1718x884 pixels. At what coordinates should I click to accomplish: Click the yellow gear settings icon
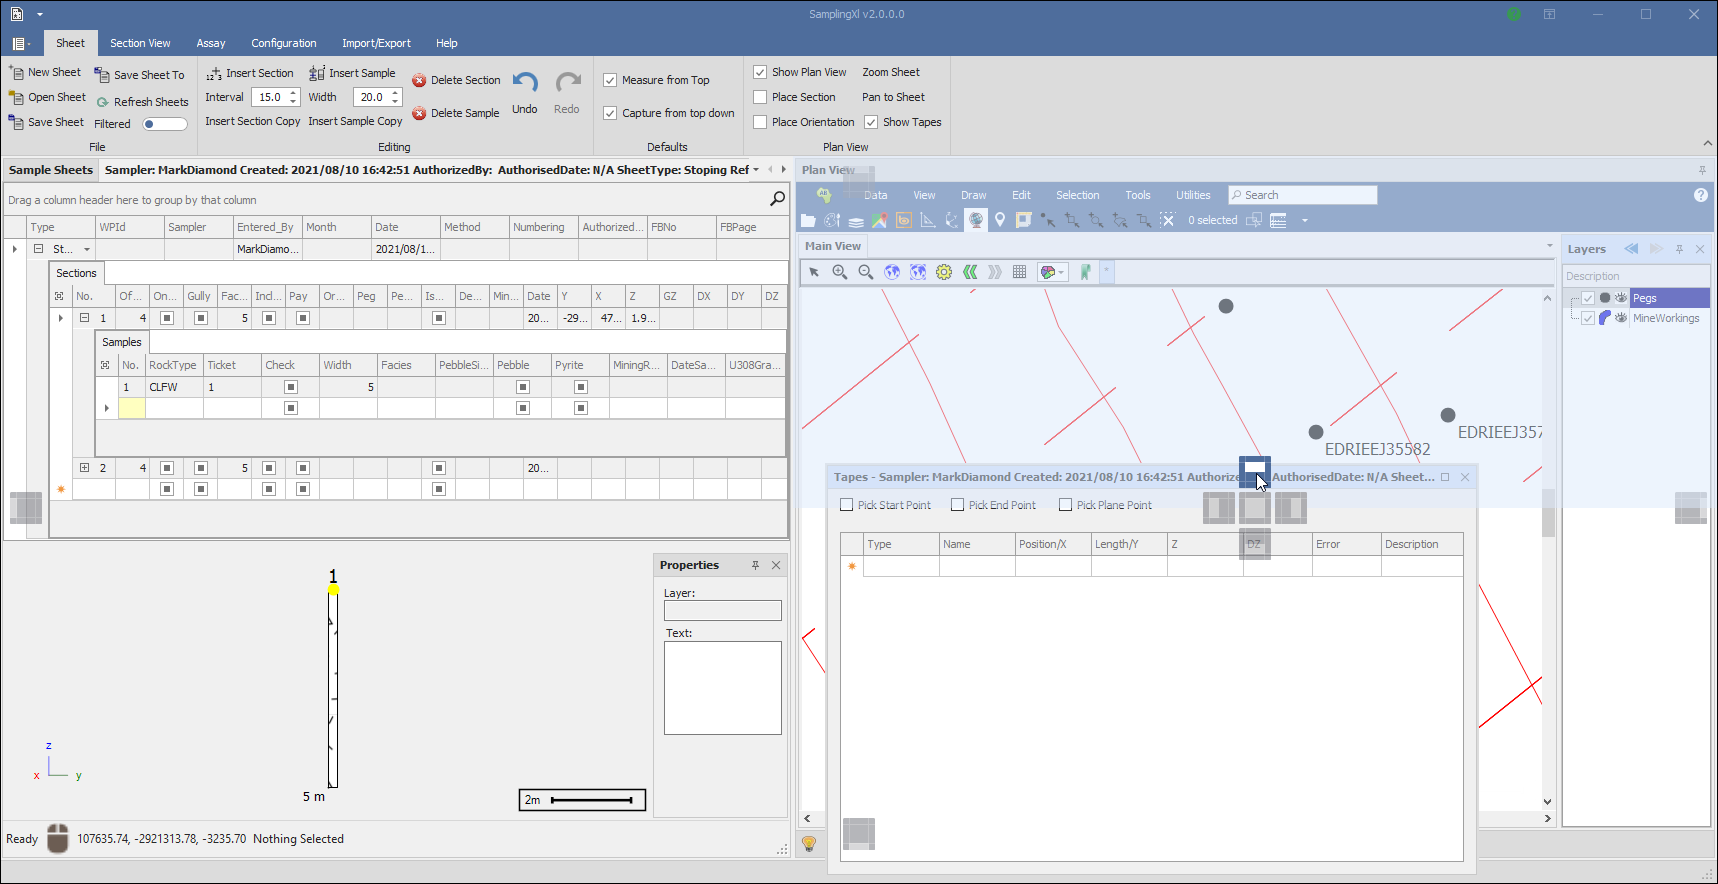[944, 272]
